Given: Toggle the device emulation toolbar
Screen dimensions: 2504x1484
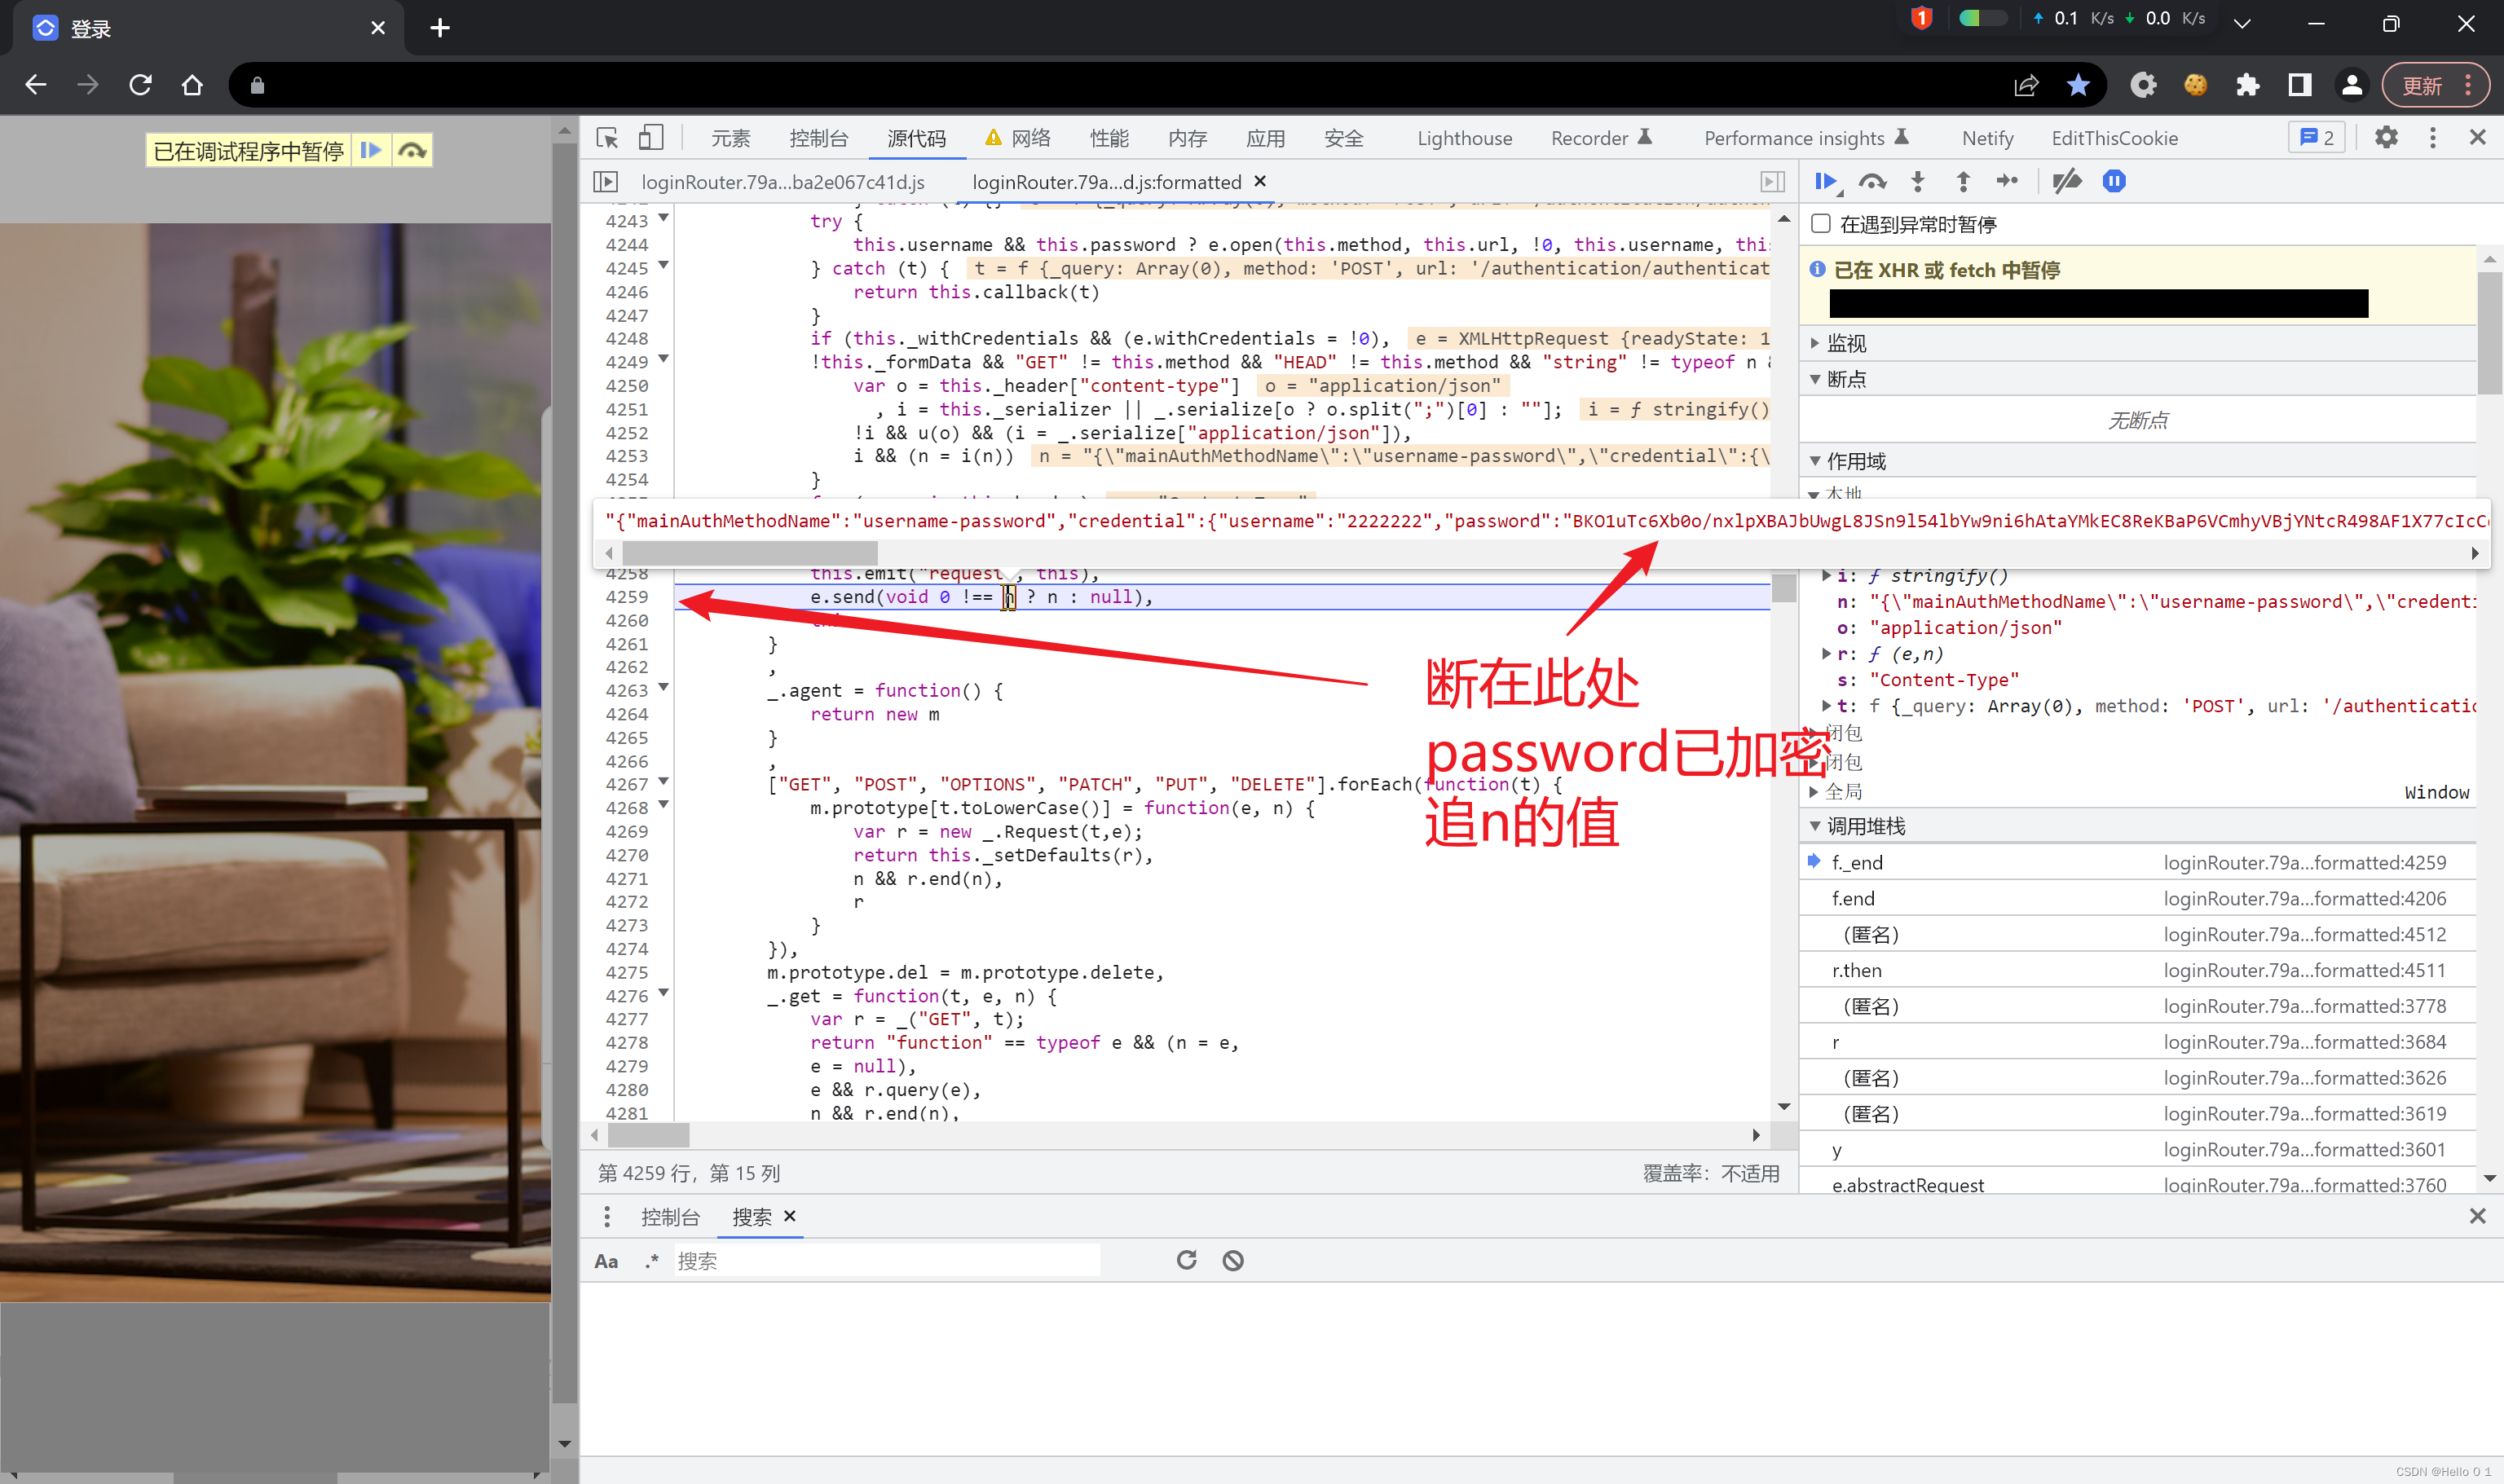Looking at the screenshot, I should coord(651,137).
